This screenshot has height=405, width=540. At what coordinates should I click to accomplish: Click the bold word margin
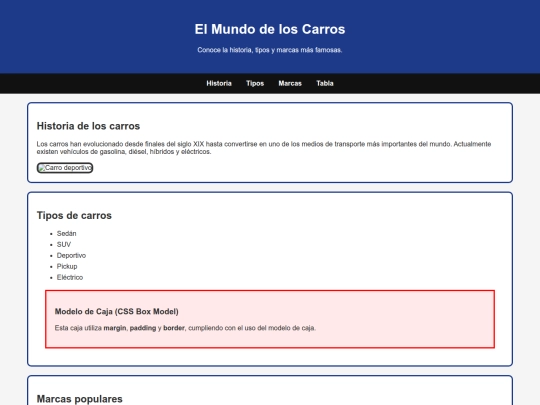coord(115,328)
